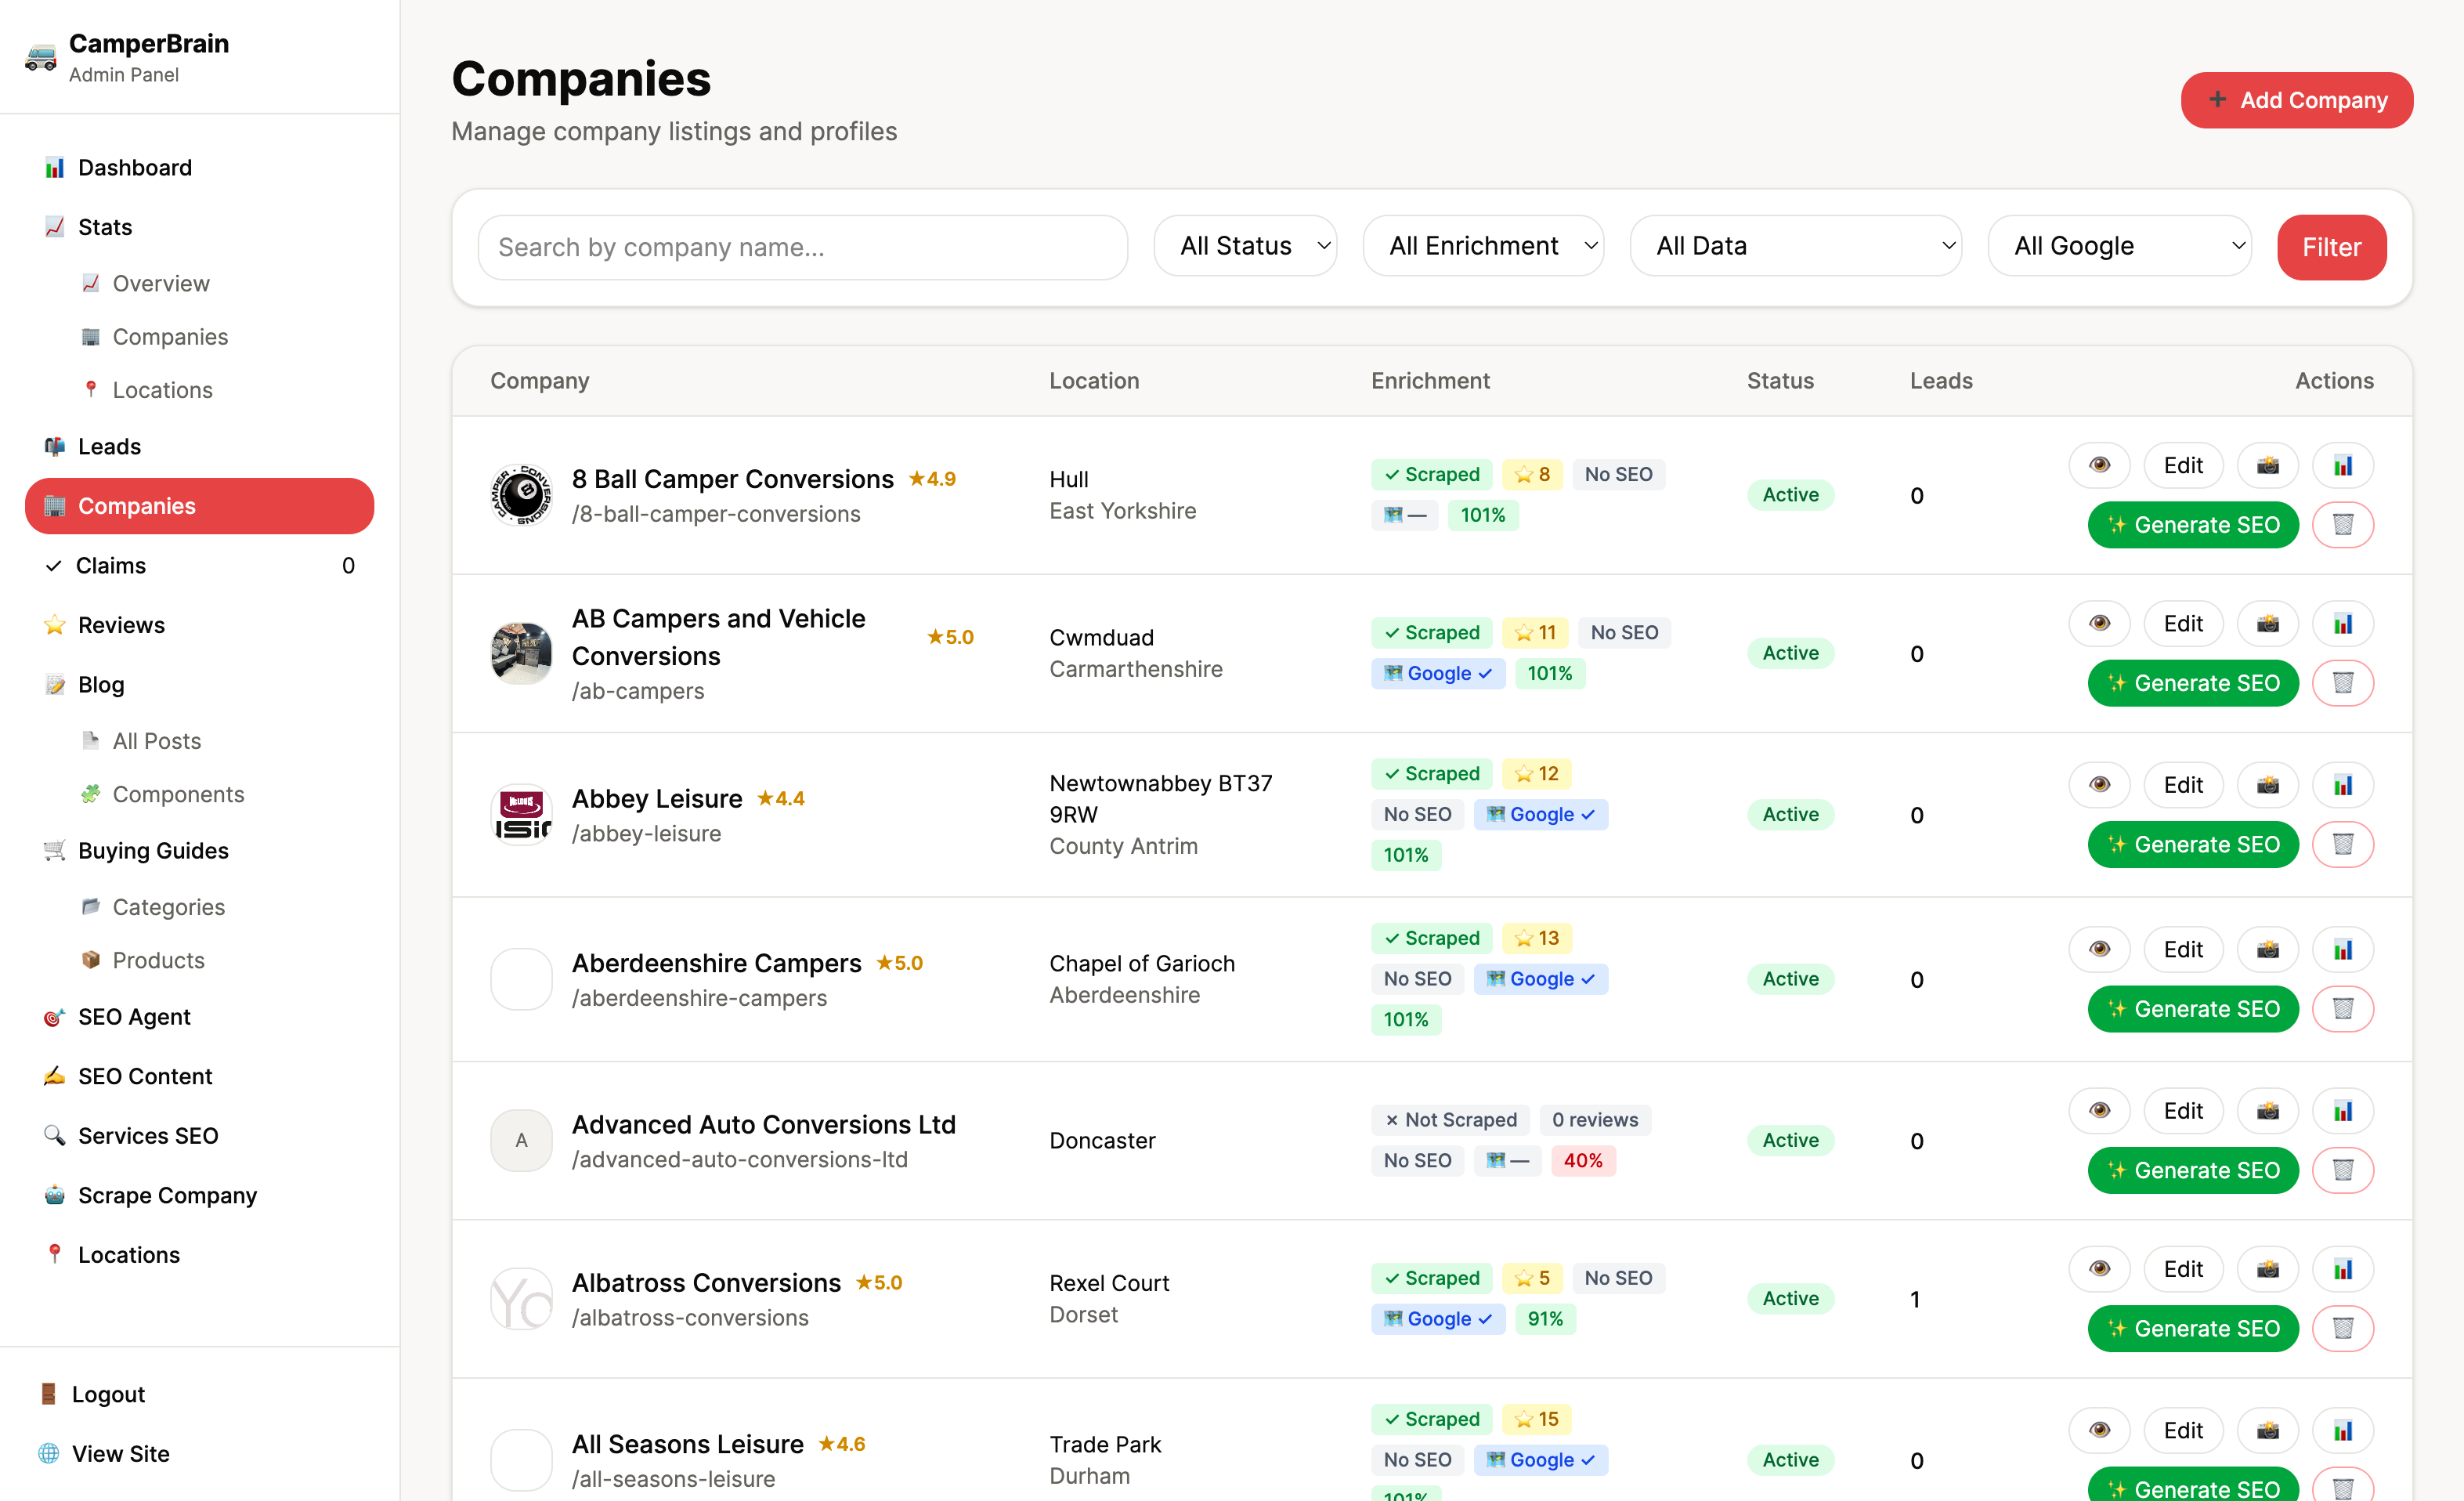
Task: Click the Scraped status badge for Abbey Leisure
Action: click(1432, 773)
